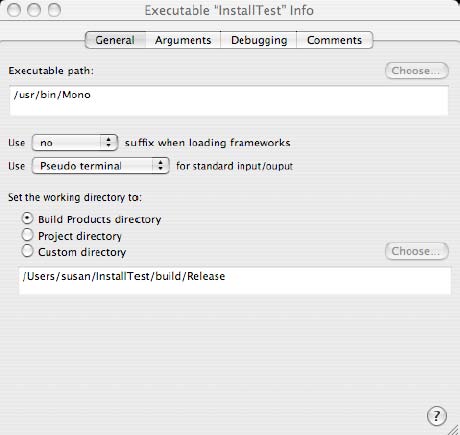Click the red close window button
This screenshot has width=460, height=435.
tap(14, 10)
